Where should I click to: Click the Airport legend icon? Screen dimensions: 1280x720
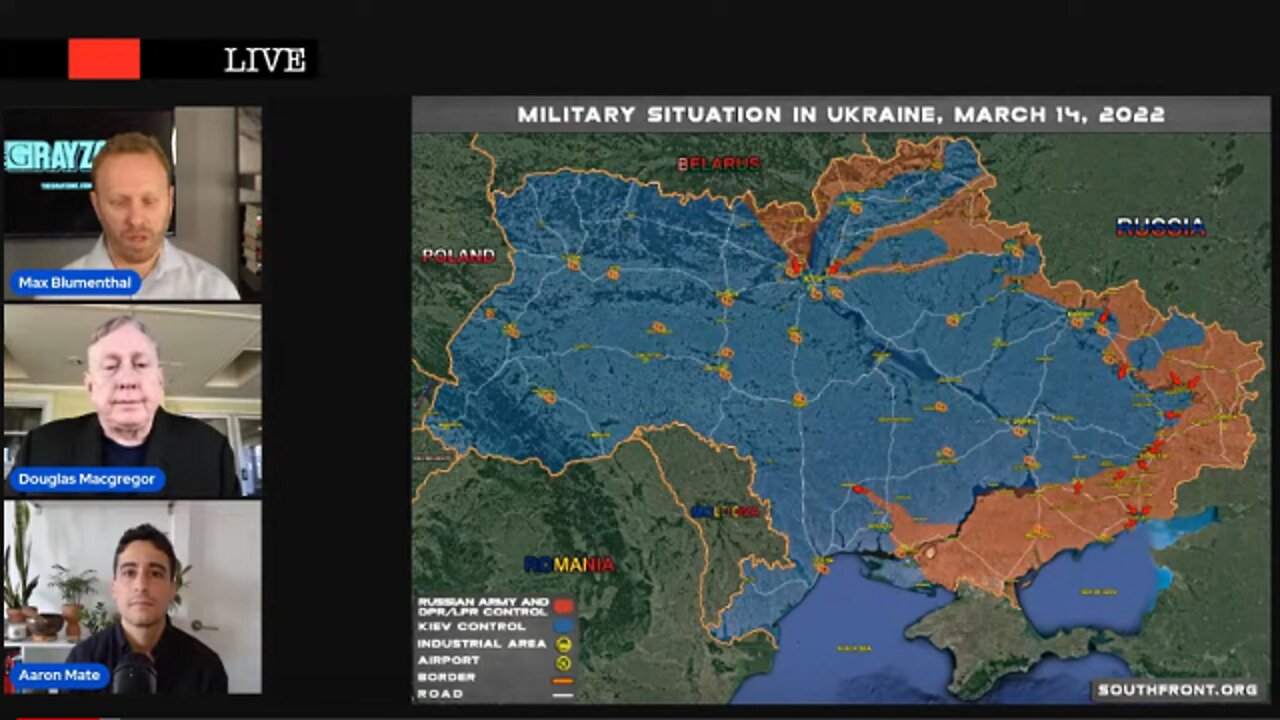tap(563, 661)
